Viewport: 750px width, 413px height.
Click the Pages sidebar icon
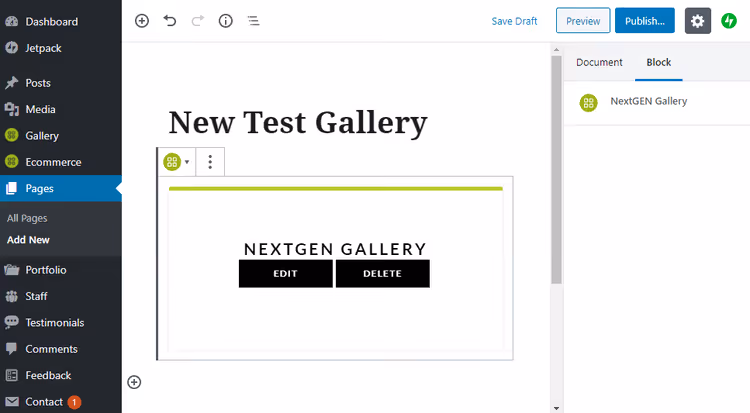click(x=11, y=188)
